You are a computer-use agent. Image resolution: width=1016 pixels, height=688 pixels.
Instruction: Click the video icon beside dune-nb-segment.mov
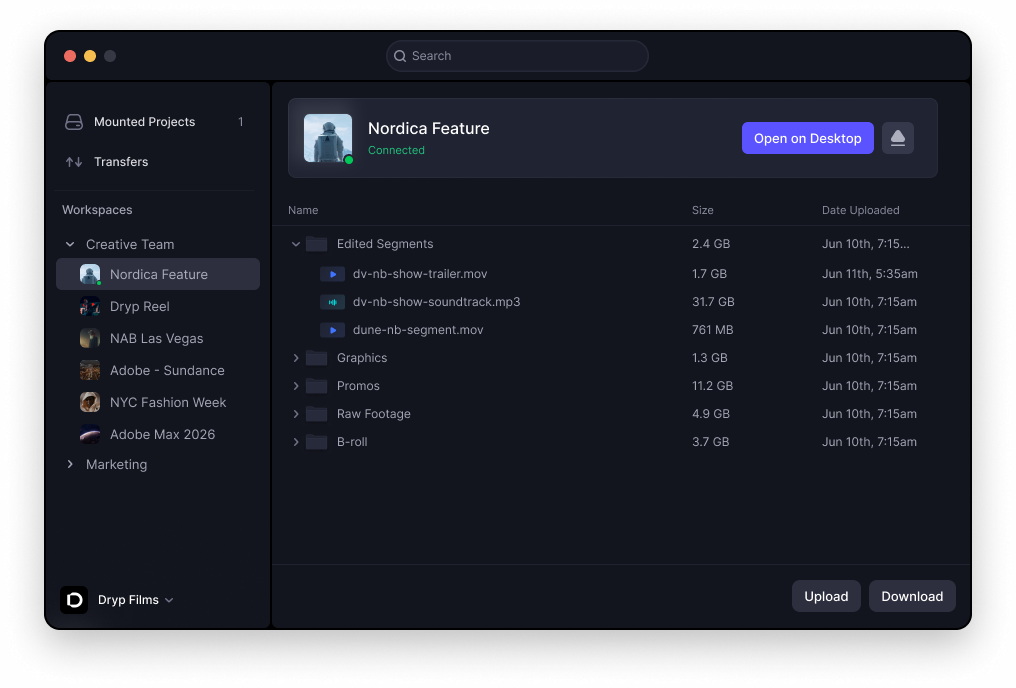click(332, 330)
